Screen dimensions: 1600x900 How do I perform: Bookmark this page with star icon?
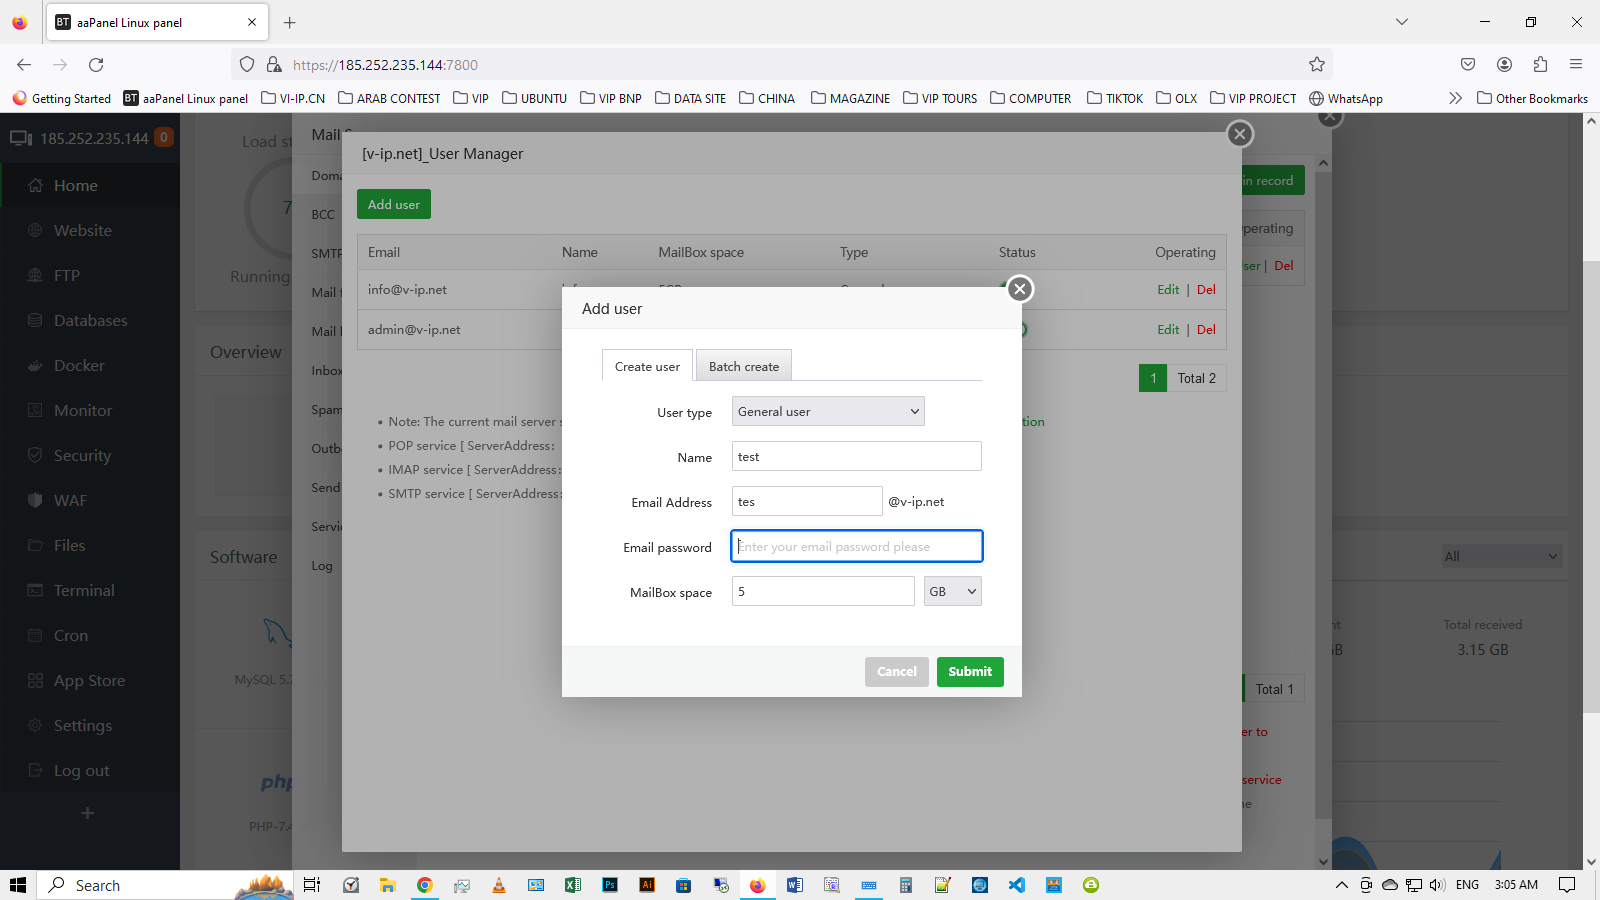[1316, 65]
